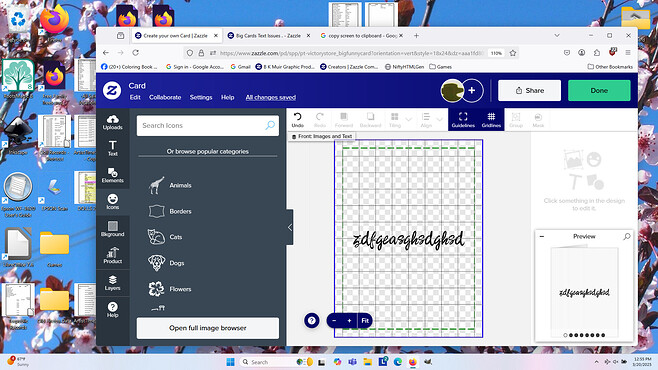This screenshot has width=658, height=370.
Task: Click the round question mark help button on canvas
Action: tap(311, 320)
